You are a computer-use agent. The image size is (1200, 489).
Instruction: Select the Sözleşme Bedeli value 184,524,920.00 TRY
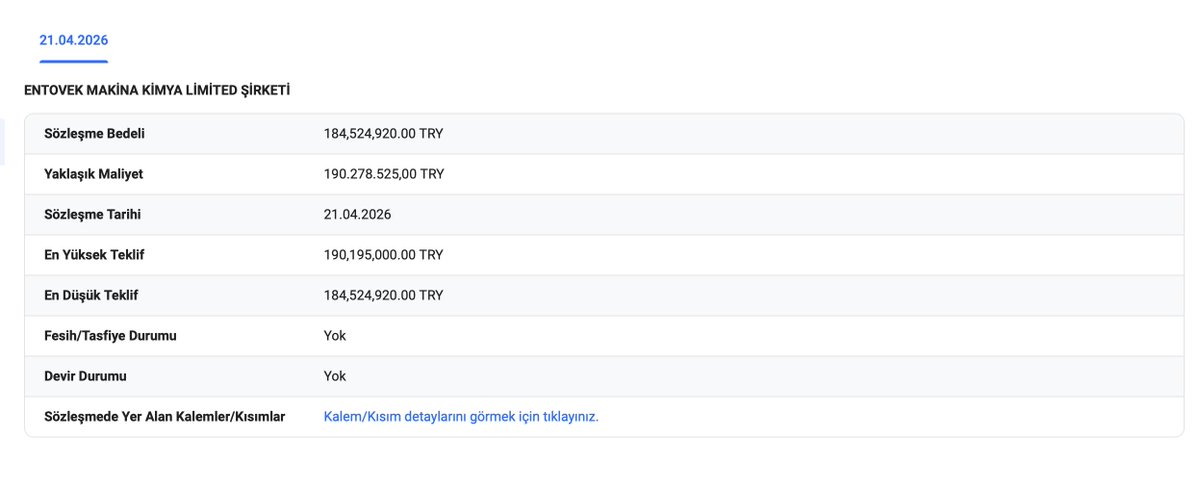point(383,134)
